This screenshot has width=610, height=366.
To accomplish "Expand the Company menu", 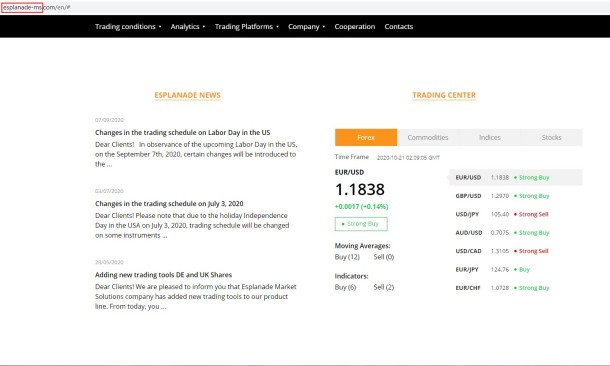I will click(307, 26).
